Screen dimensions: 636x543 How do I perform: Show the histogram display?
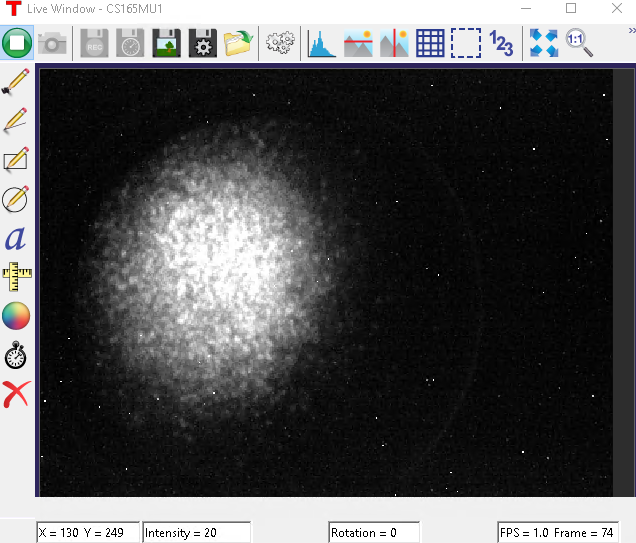tap(321, 43)
